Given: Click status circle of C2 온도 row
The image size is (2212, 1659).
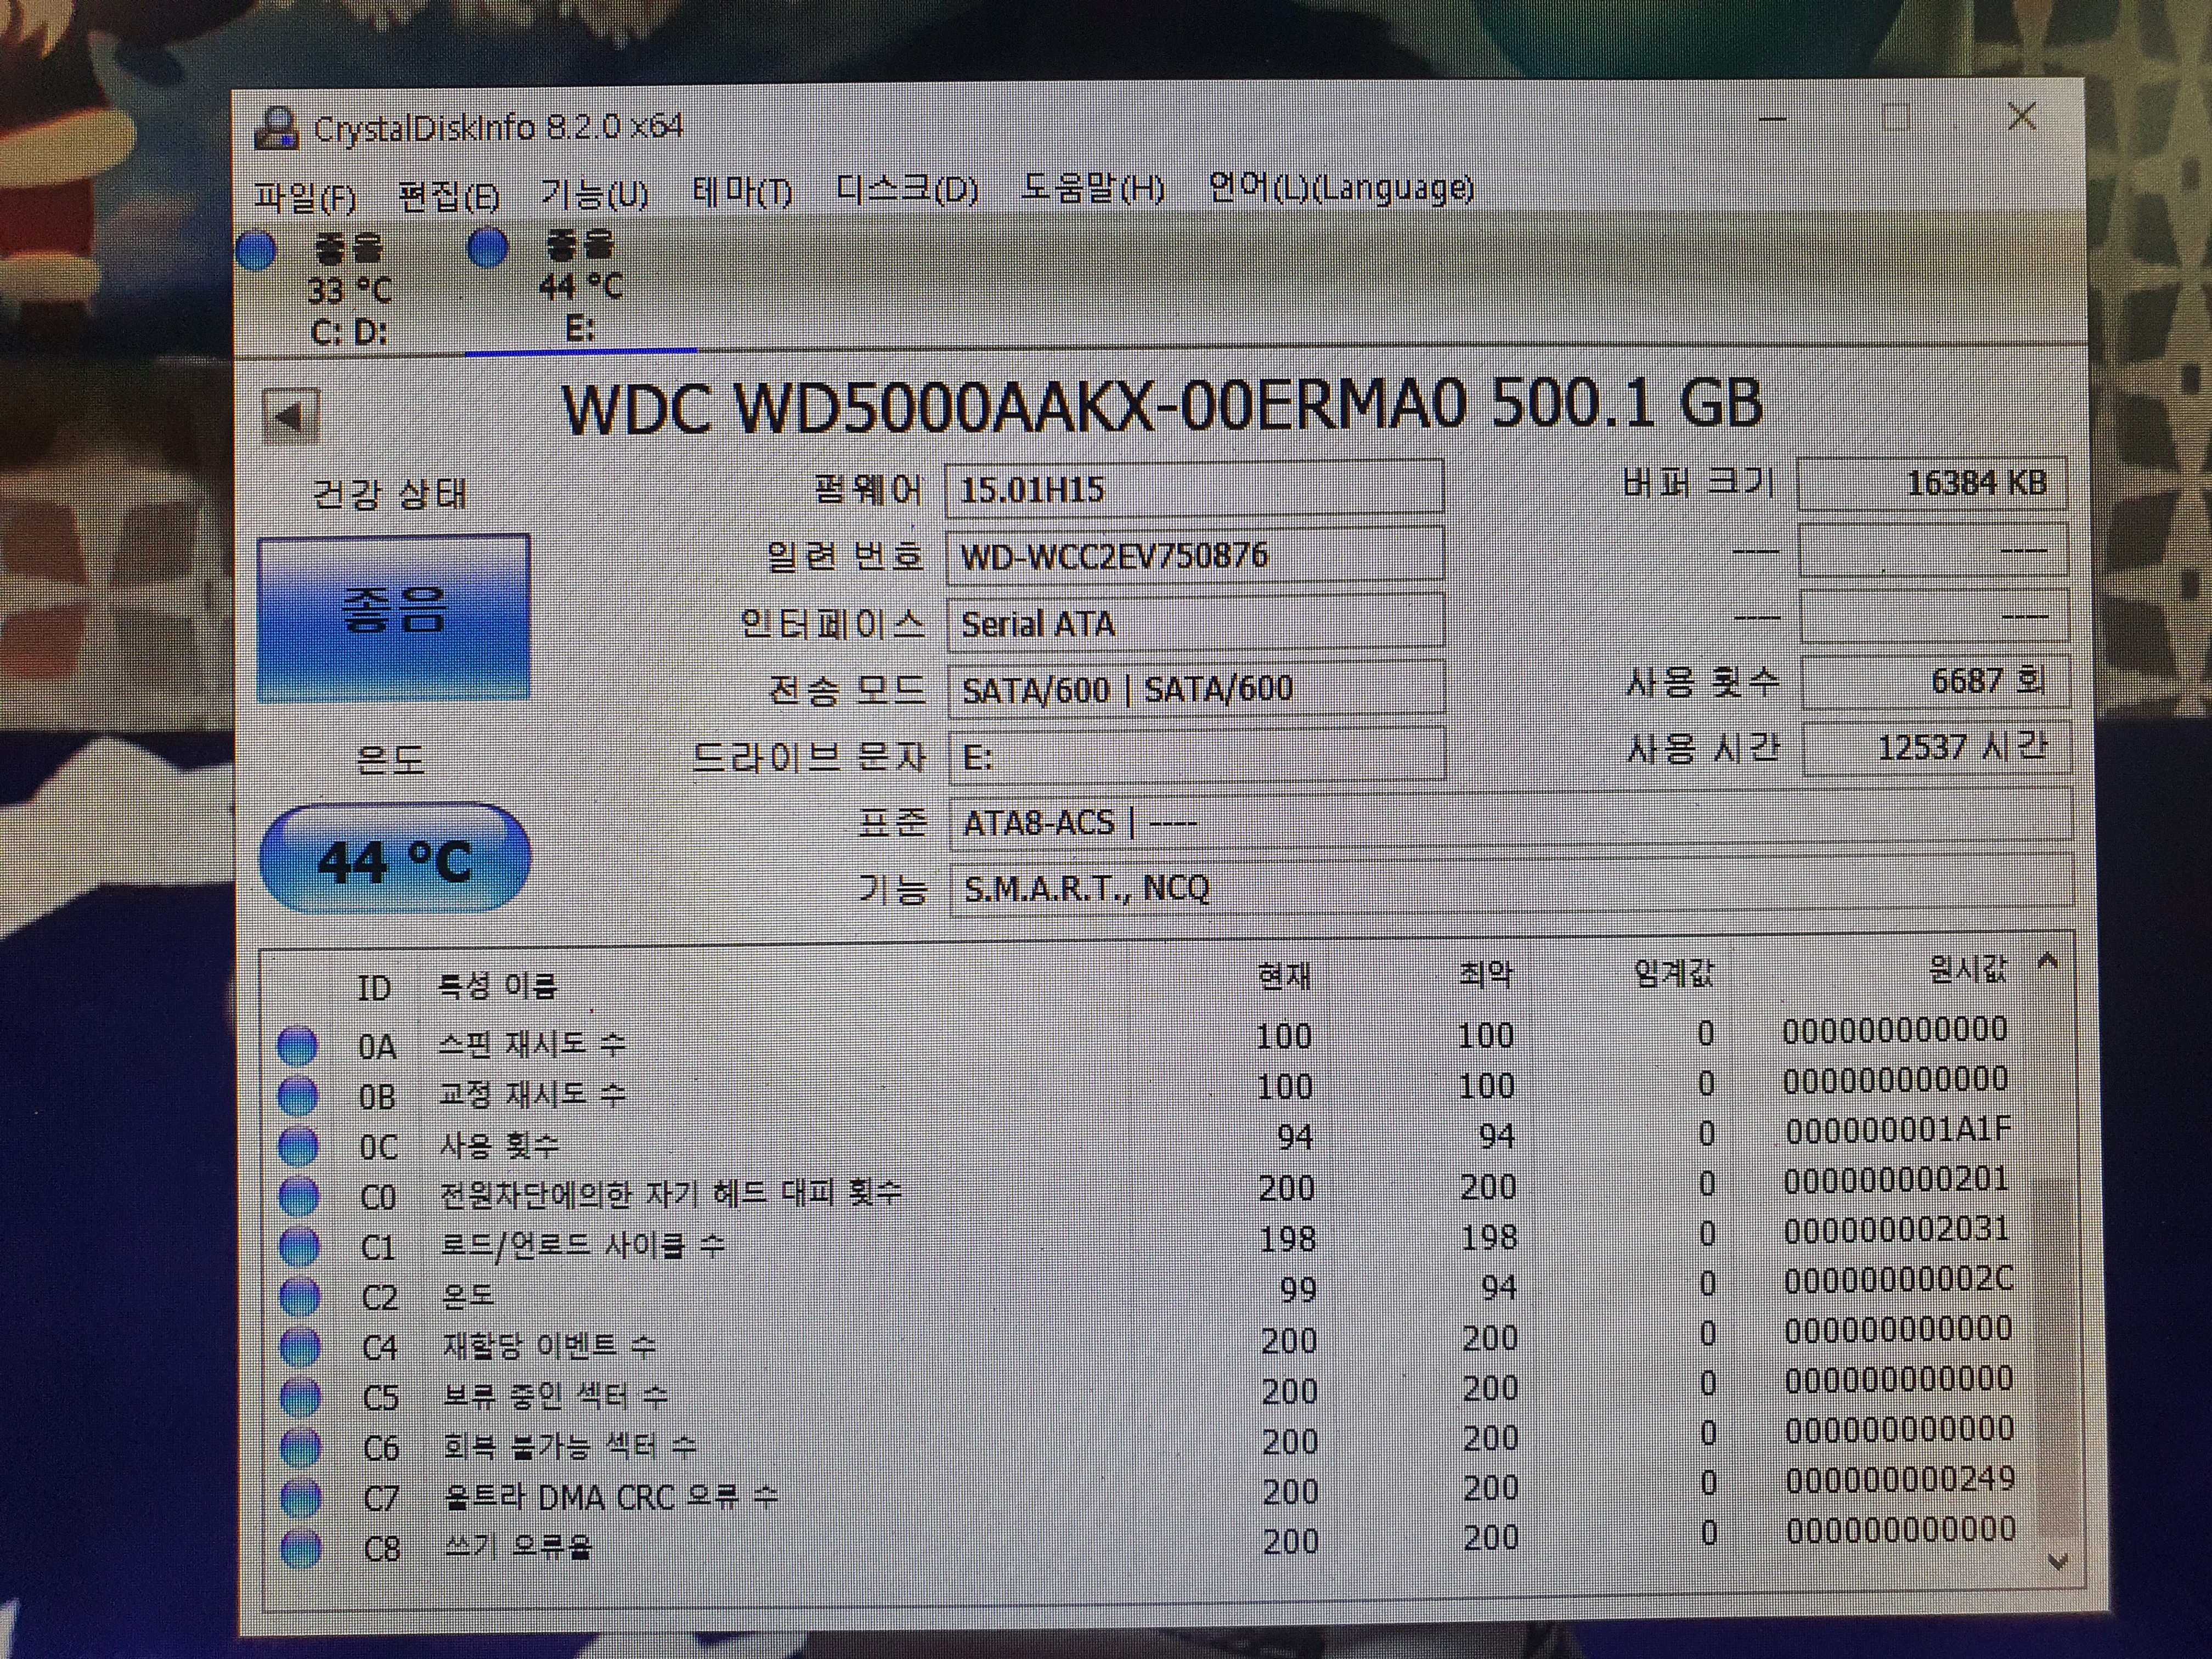Looking at the screenshot, I should (x=300, y=1296).
